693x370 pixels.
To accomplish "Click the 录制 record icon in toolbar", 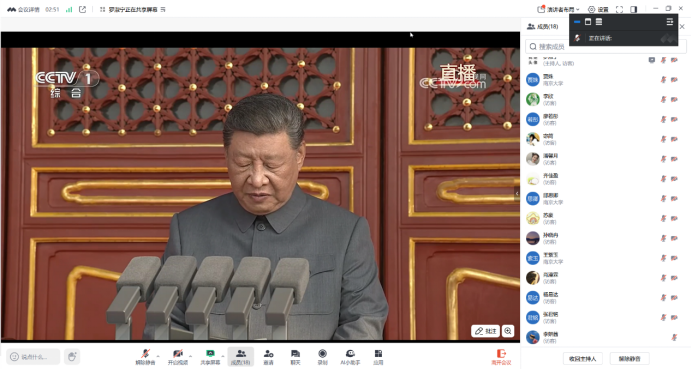I will 323,356.
